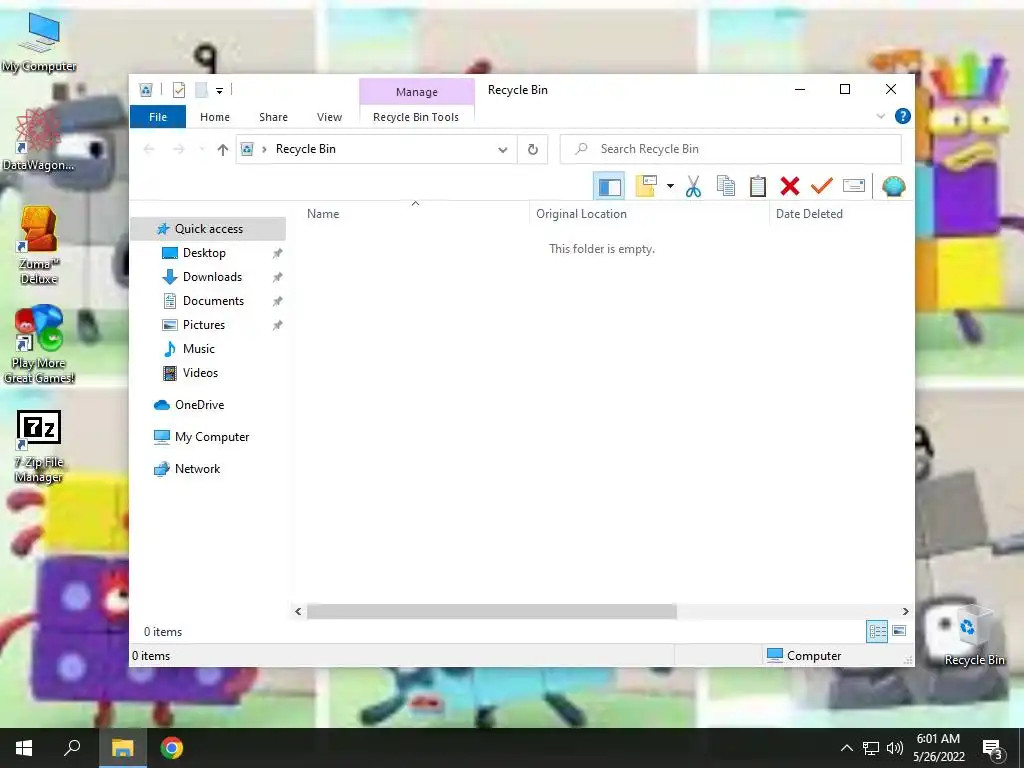Sort by Date Deleted column header

pos(841,214)
